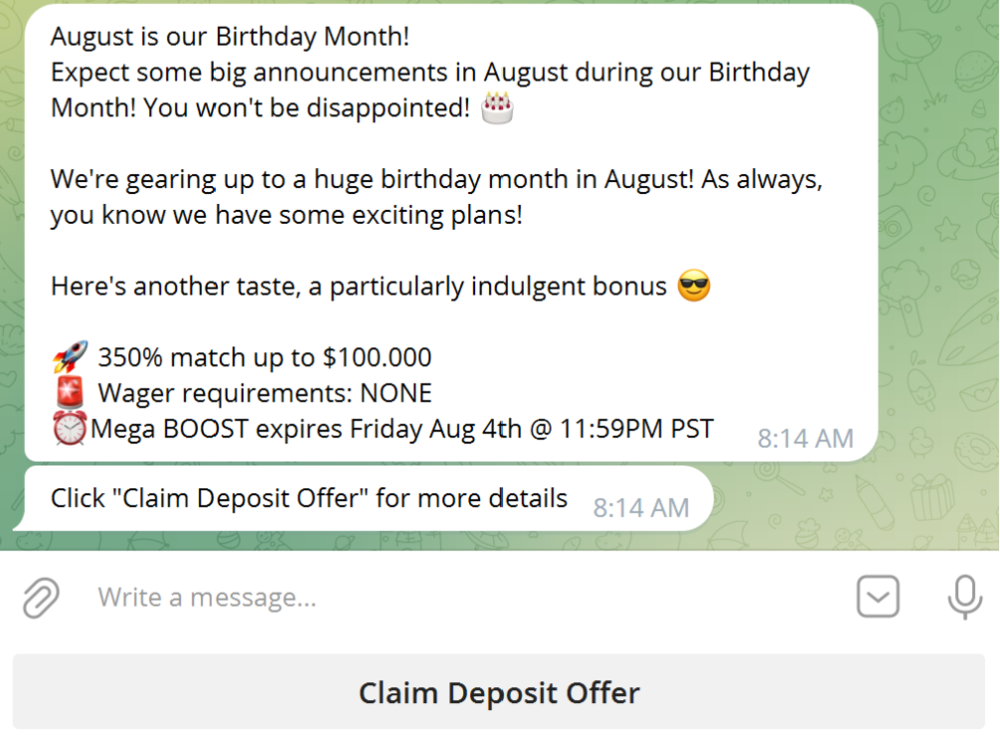Click the paperclip attach file icon
Viewport: 1000px width, 740px height.
click(41, 598)
